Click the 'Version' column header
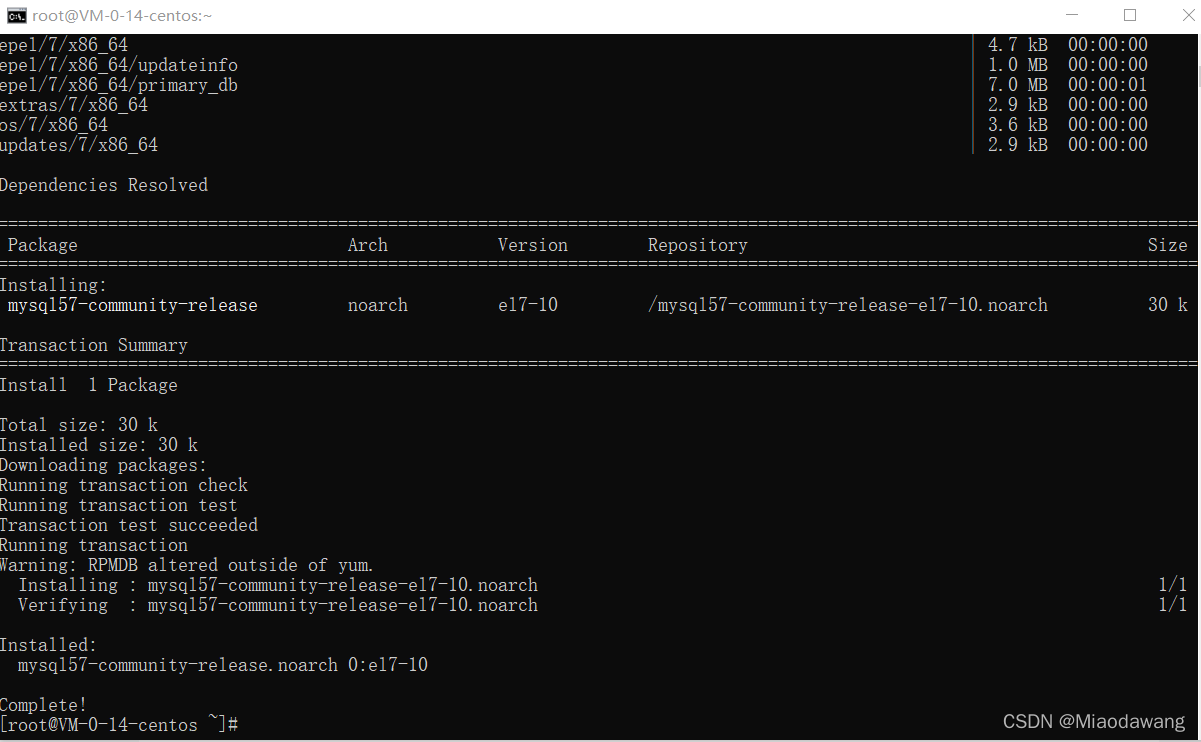 532,245
